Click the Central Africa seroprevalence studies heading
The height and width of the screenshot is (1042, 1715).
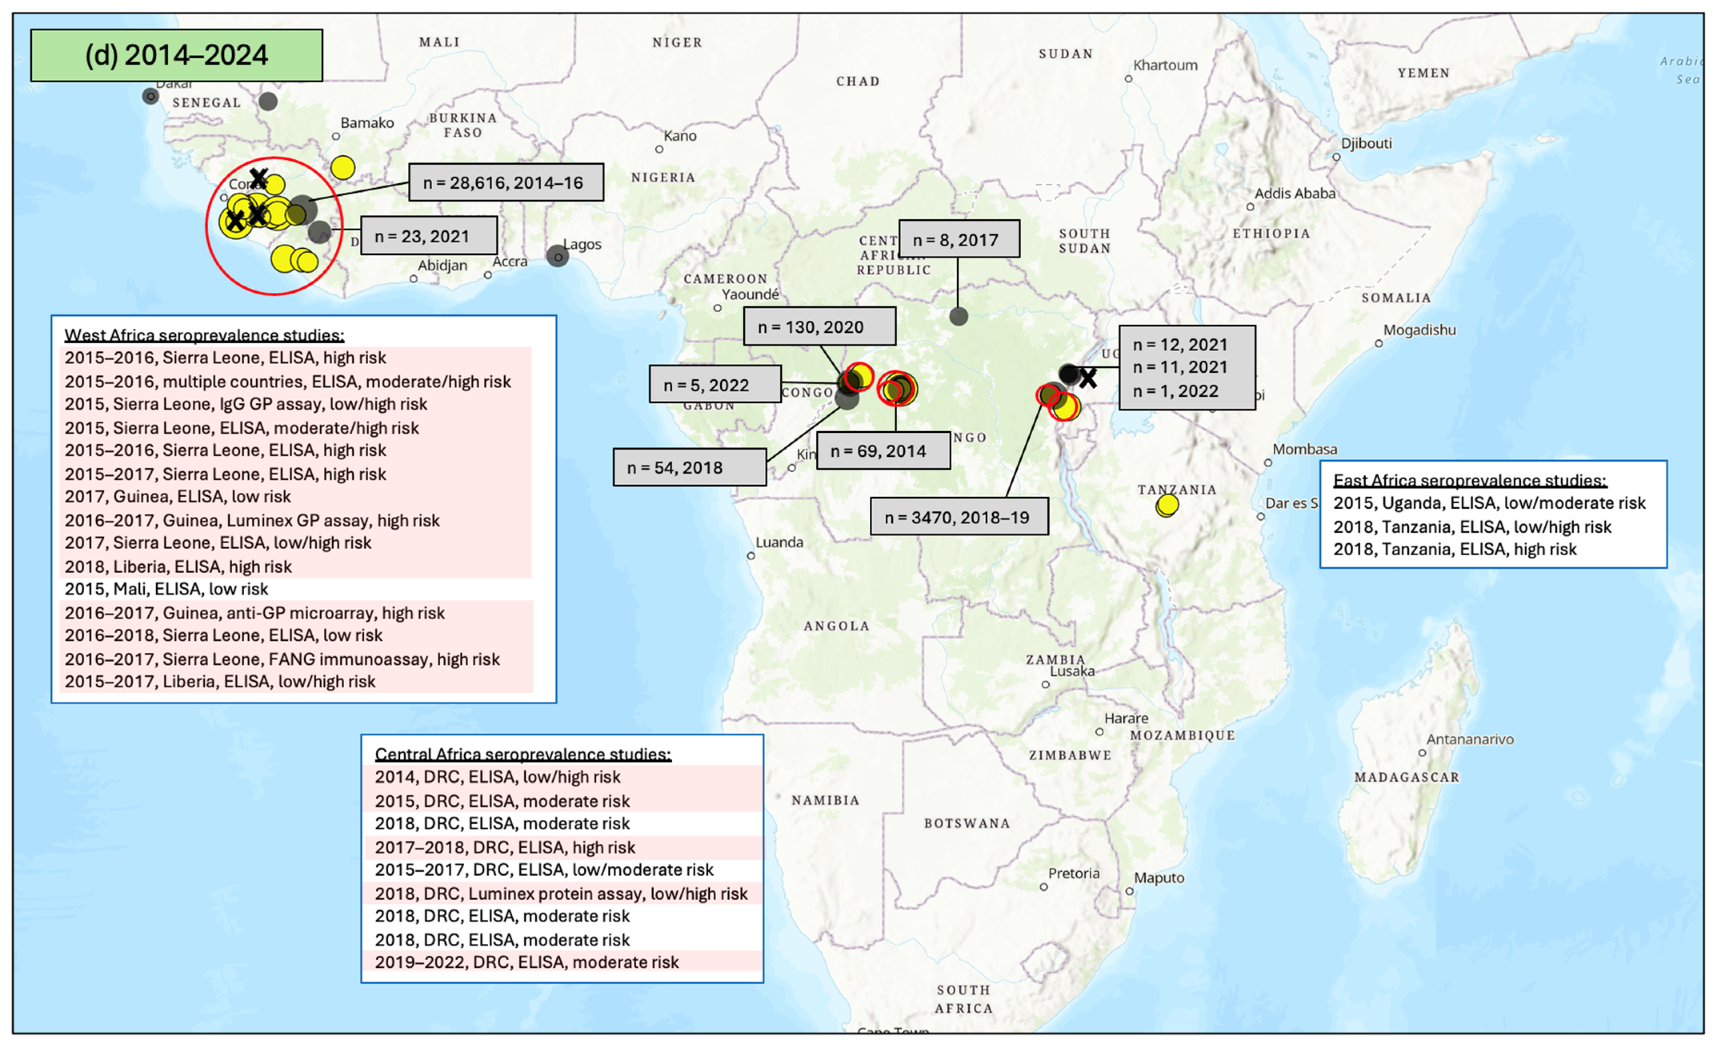coord(522,754)
